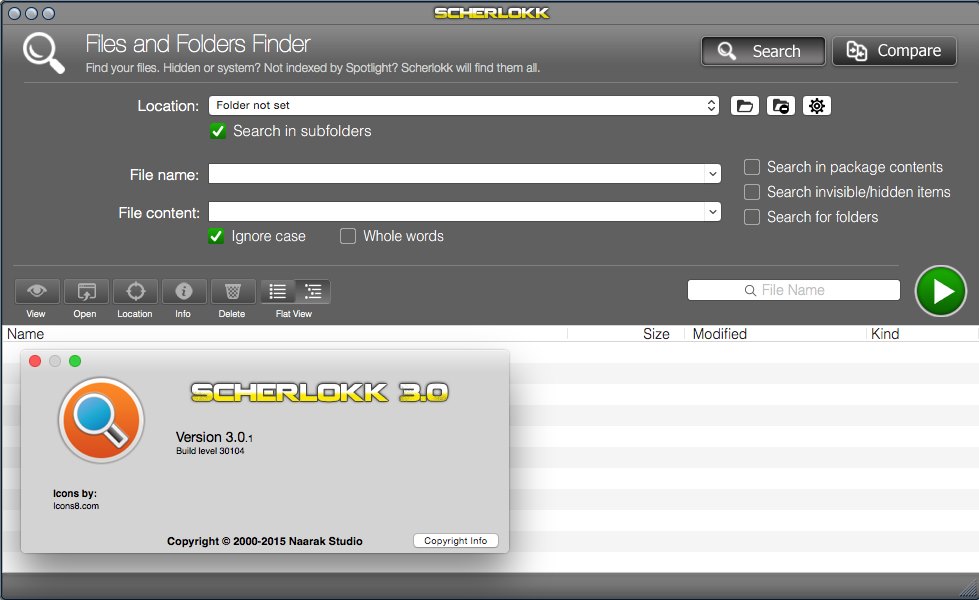The height and width of the screenshot is (600, 979).
Task: Start search with green play button
Action: 941,291
